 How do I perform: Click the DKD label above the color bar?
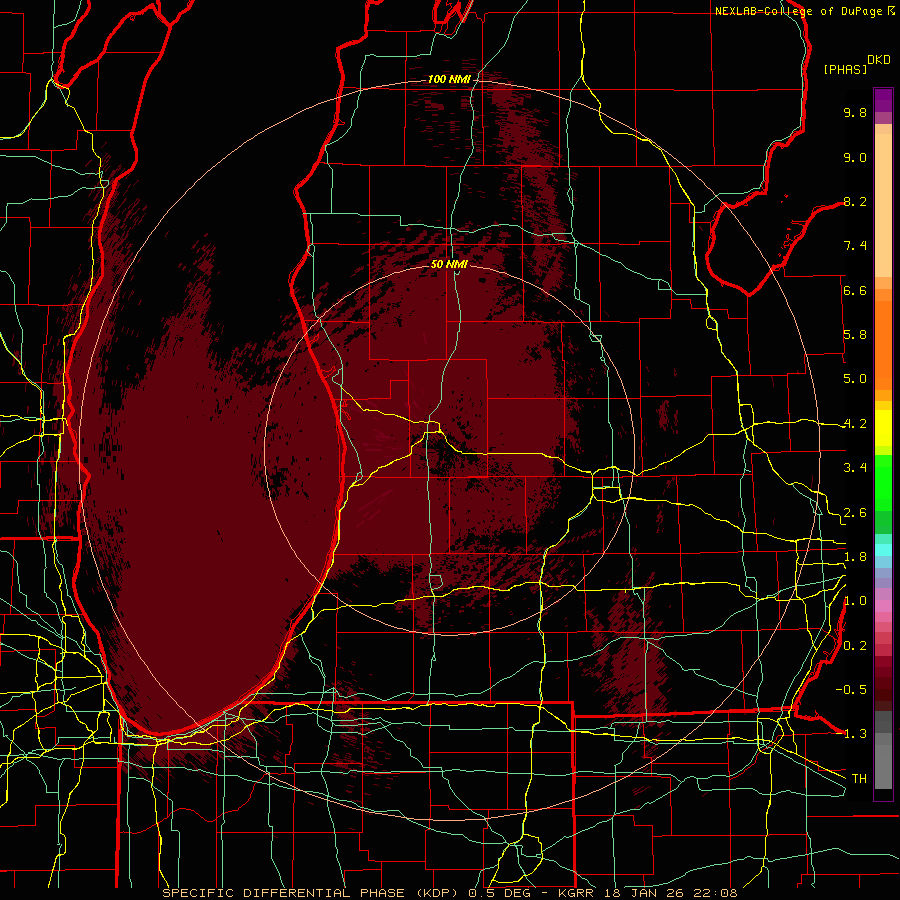tap(879, 60)
